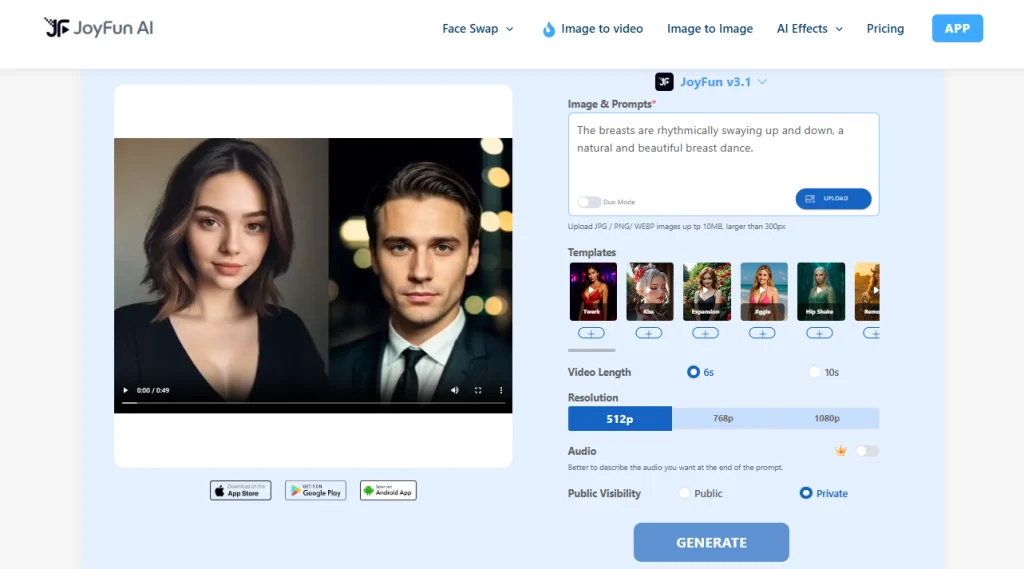Enter fullscreen mode on the video player

click(x=478, y=390)
